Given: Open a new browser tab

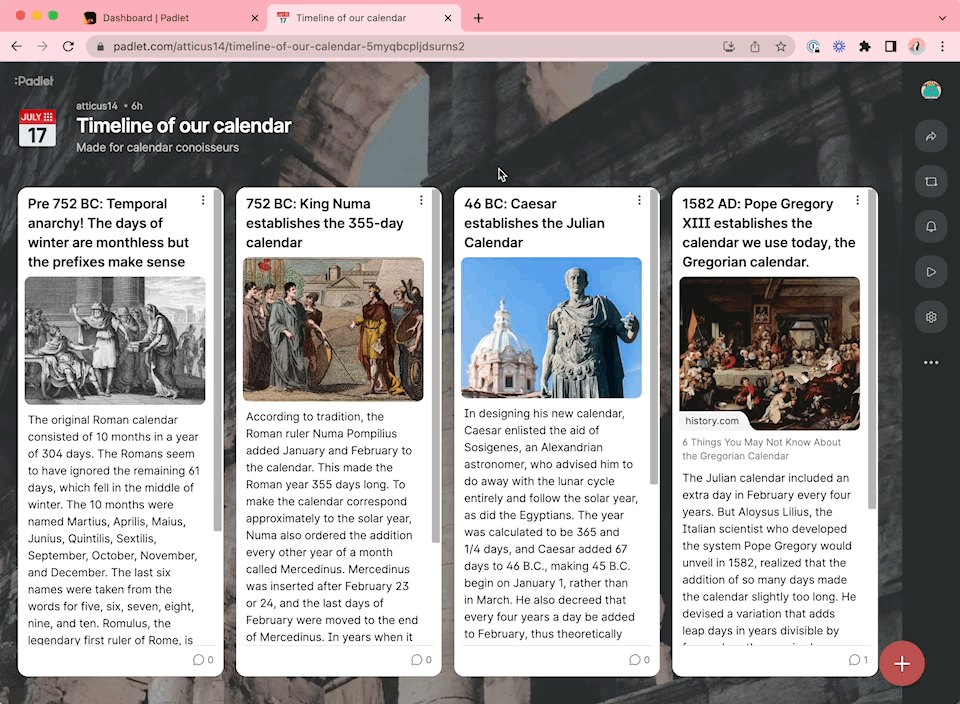Looking at the screenshot, I should pos(478,18).
